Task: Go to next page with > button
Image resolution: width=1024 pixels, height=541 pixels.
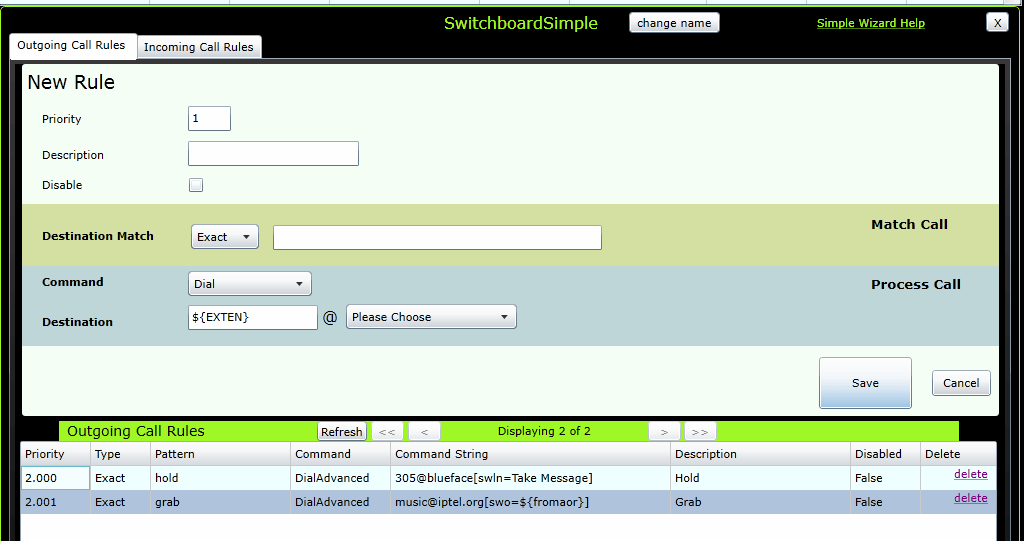Action: [x=664, y=431]
